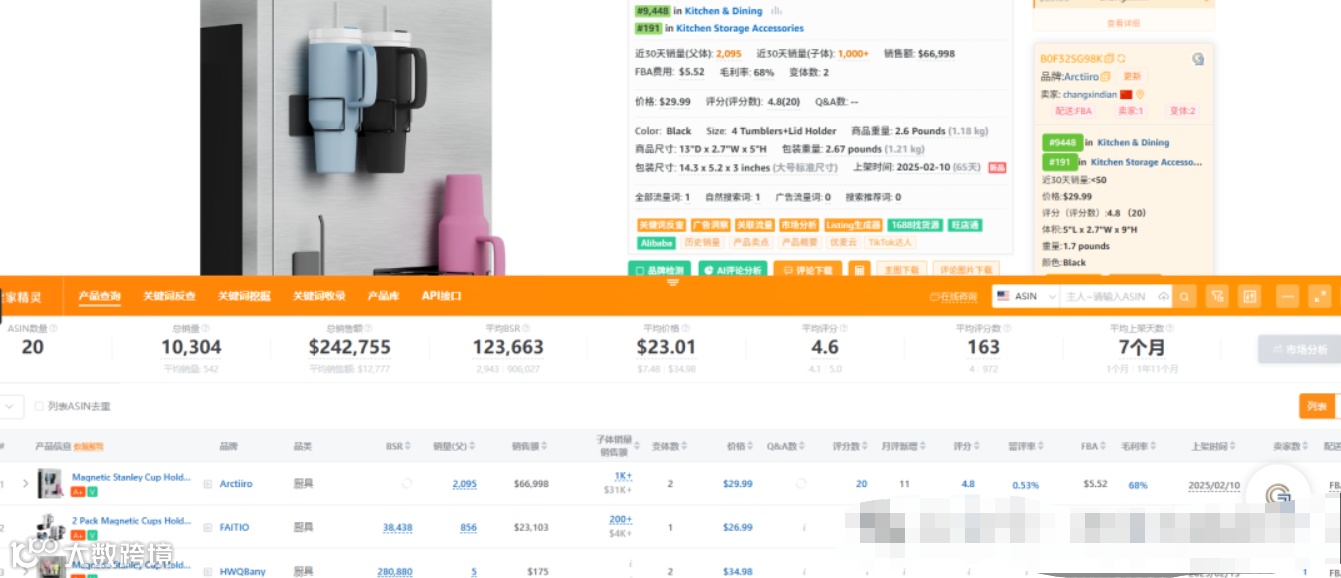Click the Listing生成器 tag
The width and height of the screenshot is (1341, 578).
pyautogui.click(x=853, y=225)
